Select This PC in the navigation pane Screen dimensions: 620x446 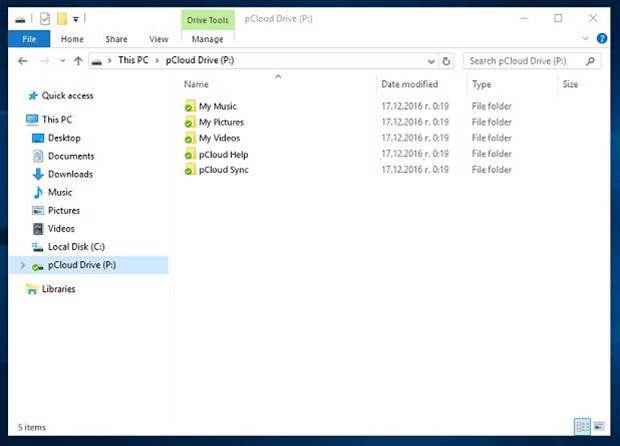click(57, 119)
